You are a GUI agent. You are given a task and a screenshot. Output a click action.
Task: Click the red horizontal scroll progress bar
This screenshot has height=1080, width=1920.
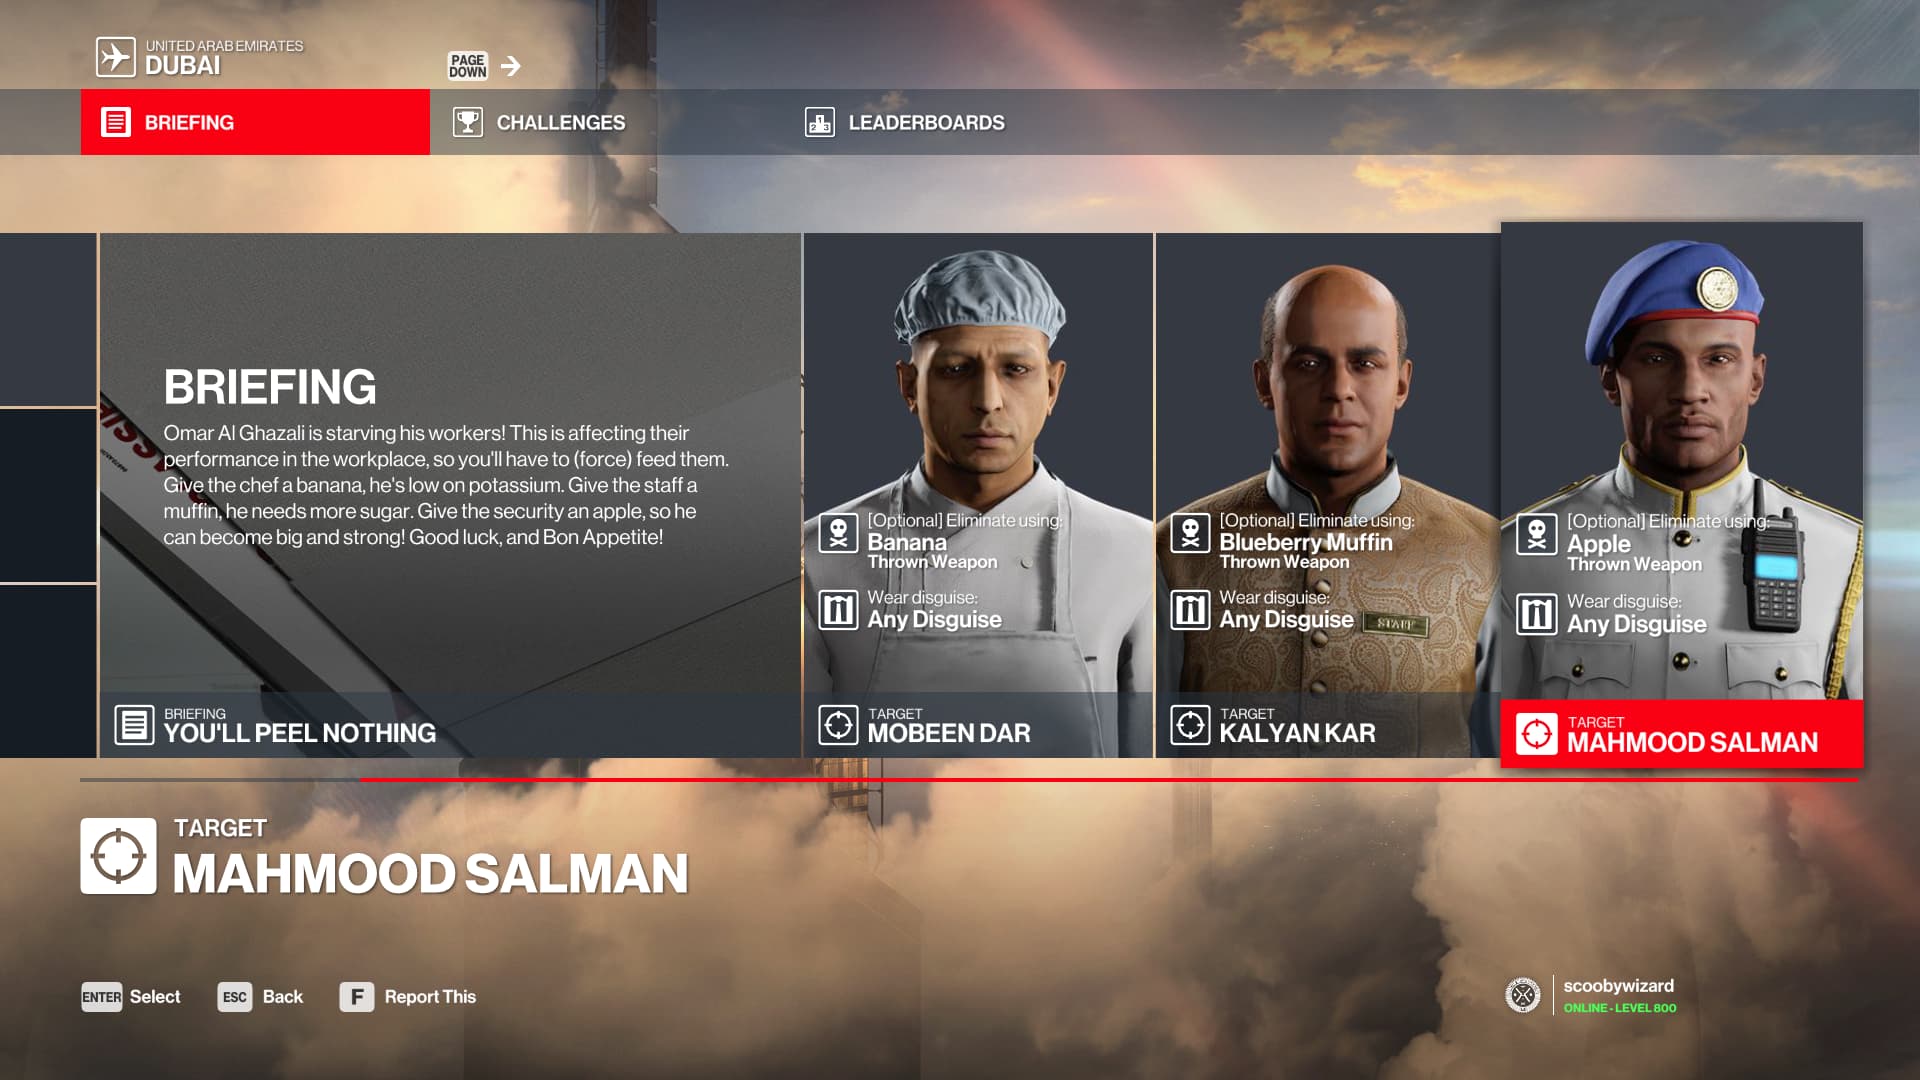pos(1108,780)
